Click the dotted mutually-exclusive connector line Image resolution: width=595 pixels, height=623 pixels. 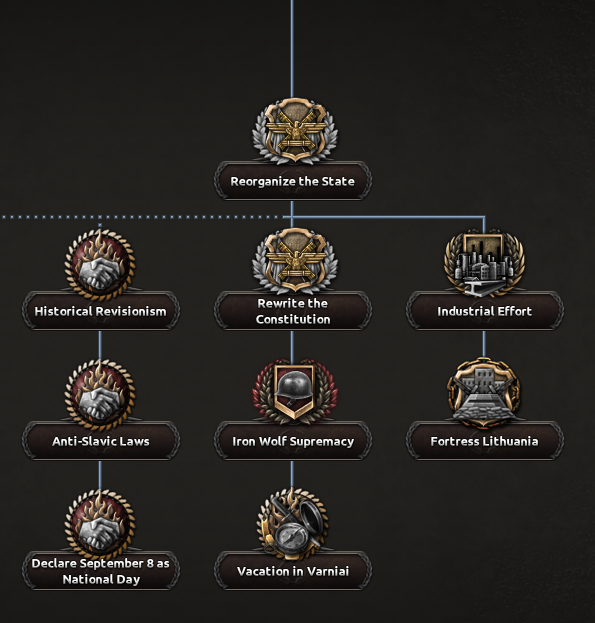pyautogui.click(x=143, y=217)
